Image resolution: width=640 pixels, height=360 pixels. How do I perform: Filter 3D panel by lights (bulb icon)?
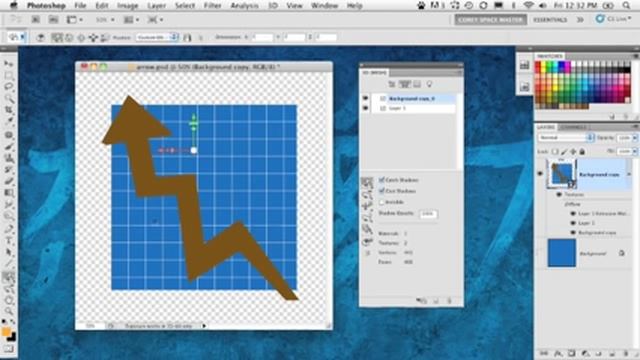point(429,84)
